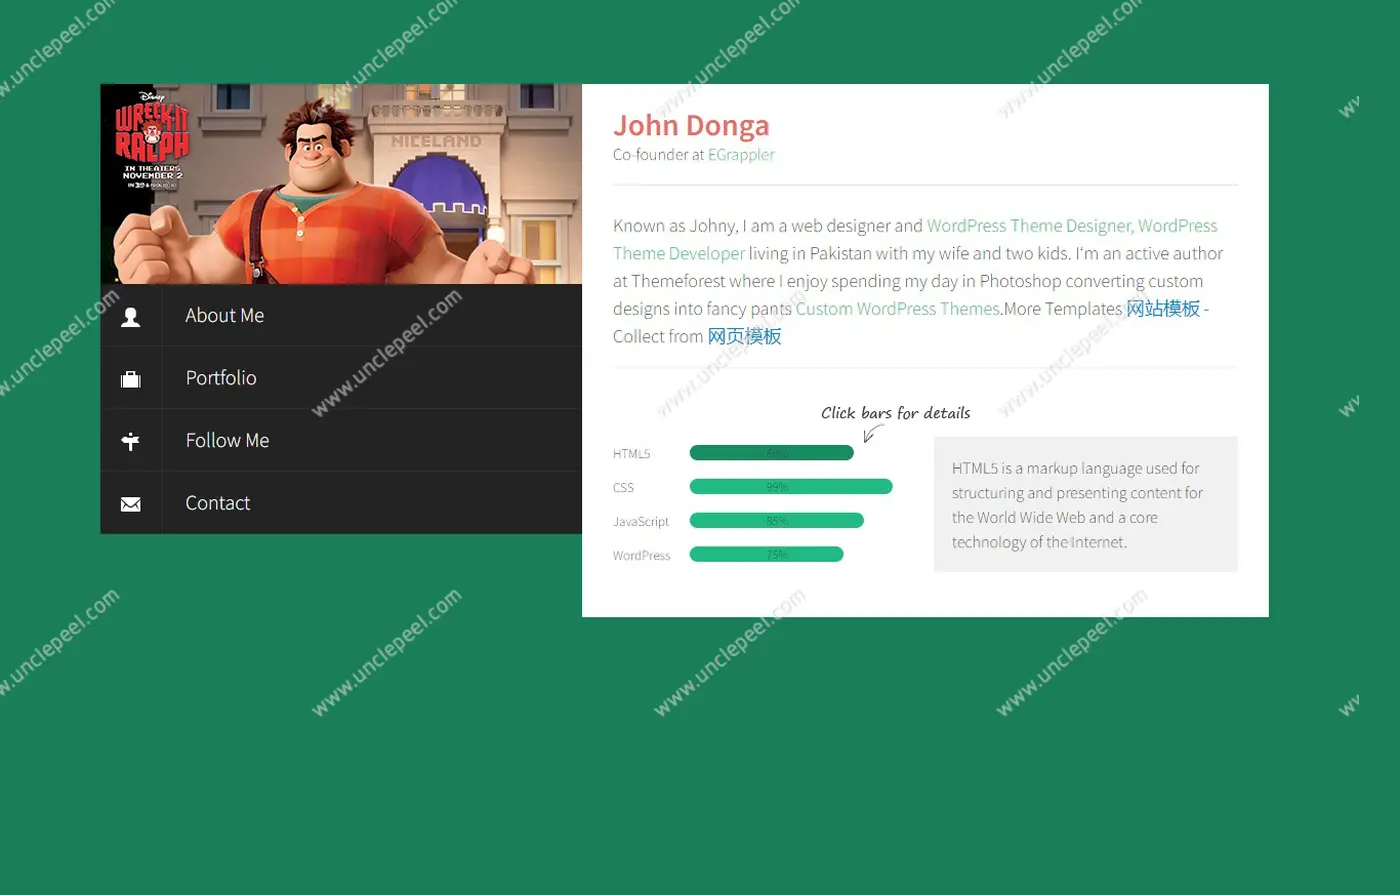Viewport: 1400px width, 895px height.
Task: Click the HTML5 skill label
Action: 631,454
